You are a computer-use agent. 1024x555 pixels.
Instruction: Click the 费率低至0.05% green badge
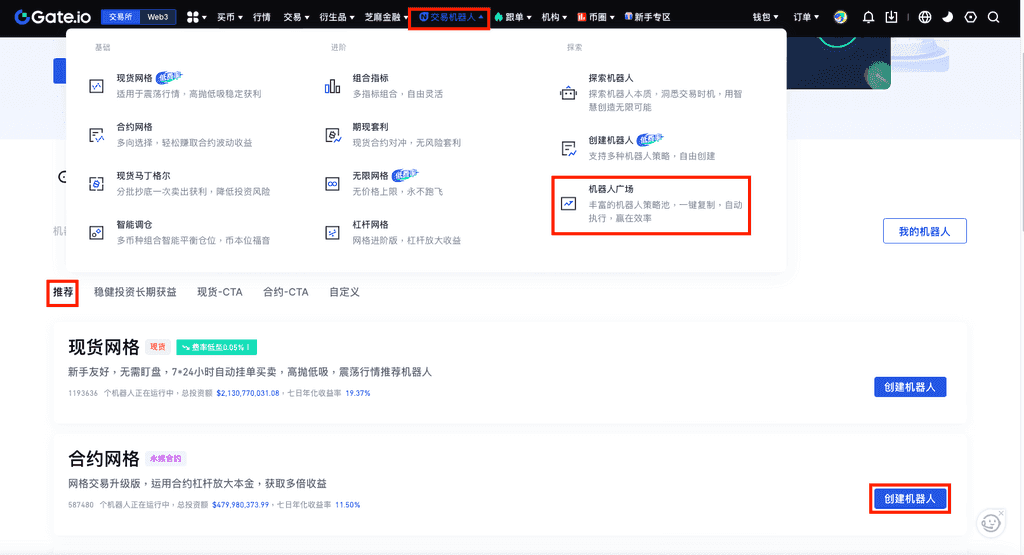(217, 347)
